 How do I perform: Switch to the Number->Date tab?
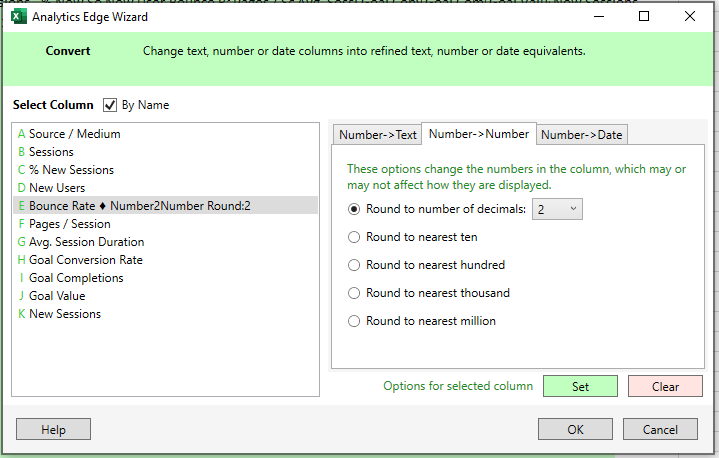tap(582, 135)
